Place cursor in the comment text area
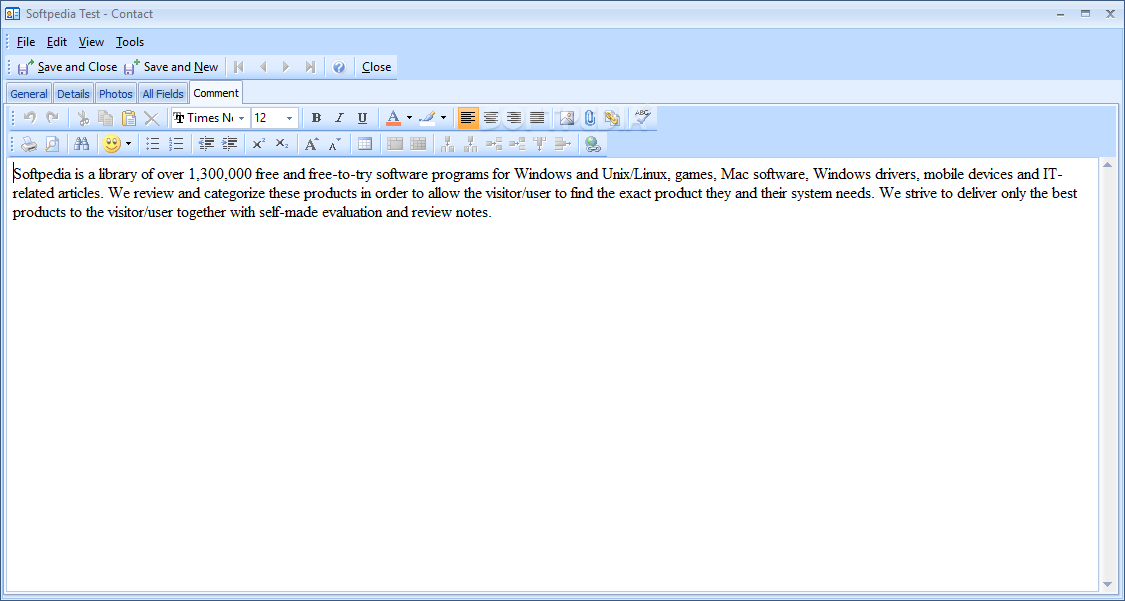This screenshot has height=601, width=1125. tap(552, 374)
